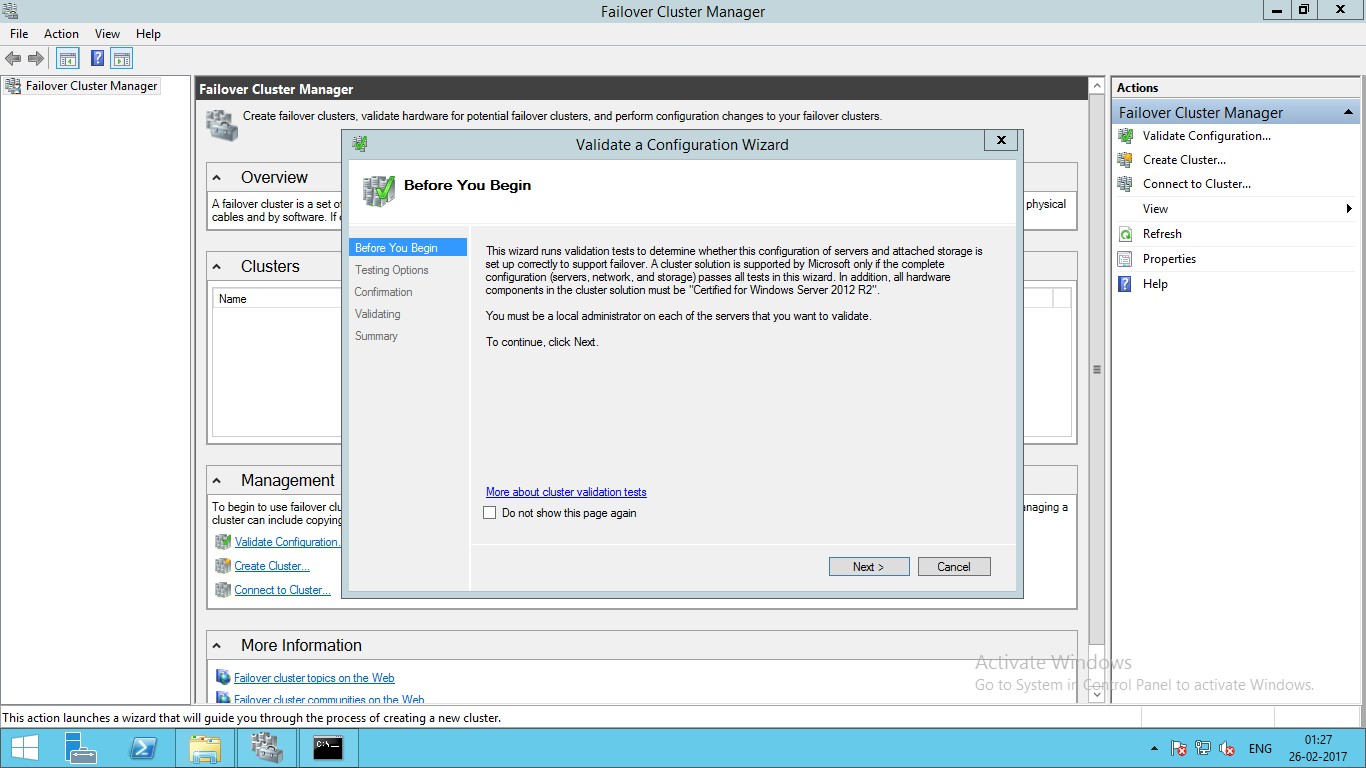This screenshot has width=1366, height=768.
Task: Open More about cluster validation tests link
Action: (x=566, y=492)
